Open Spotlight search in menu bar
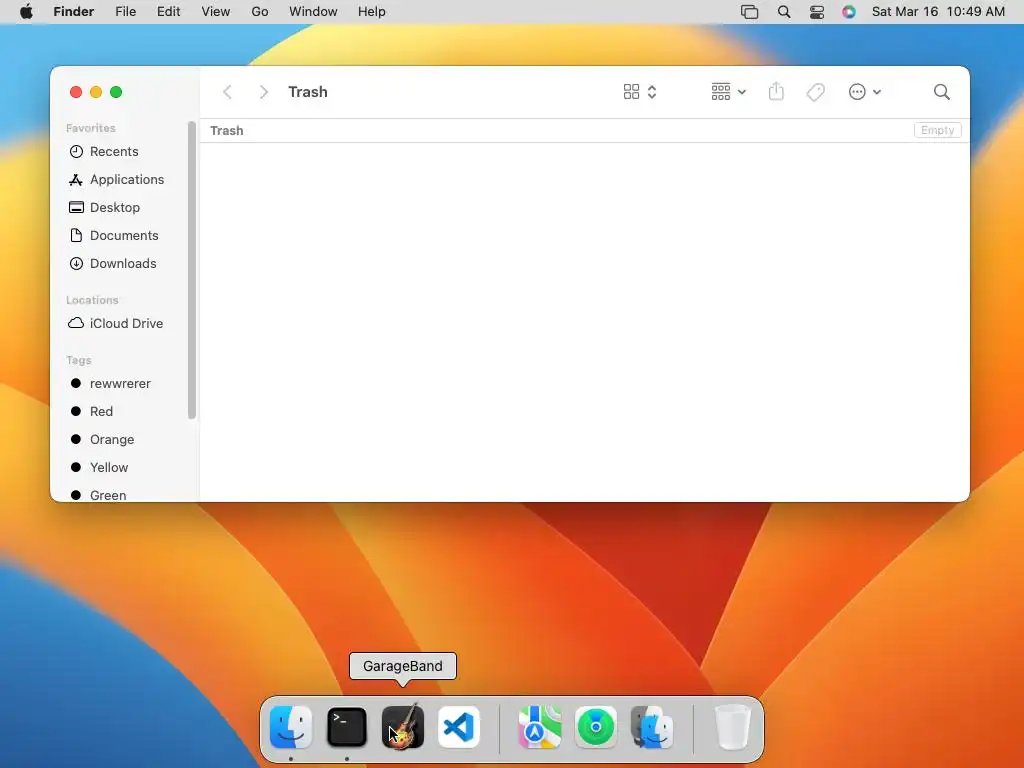1024x768 pixels. pyautogui.click(x=784, y=12)
